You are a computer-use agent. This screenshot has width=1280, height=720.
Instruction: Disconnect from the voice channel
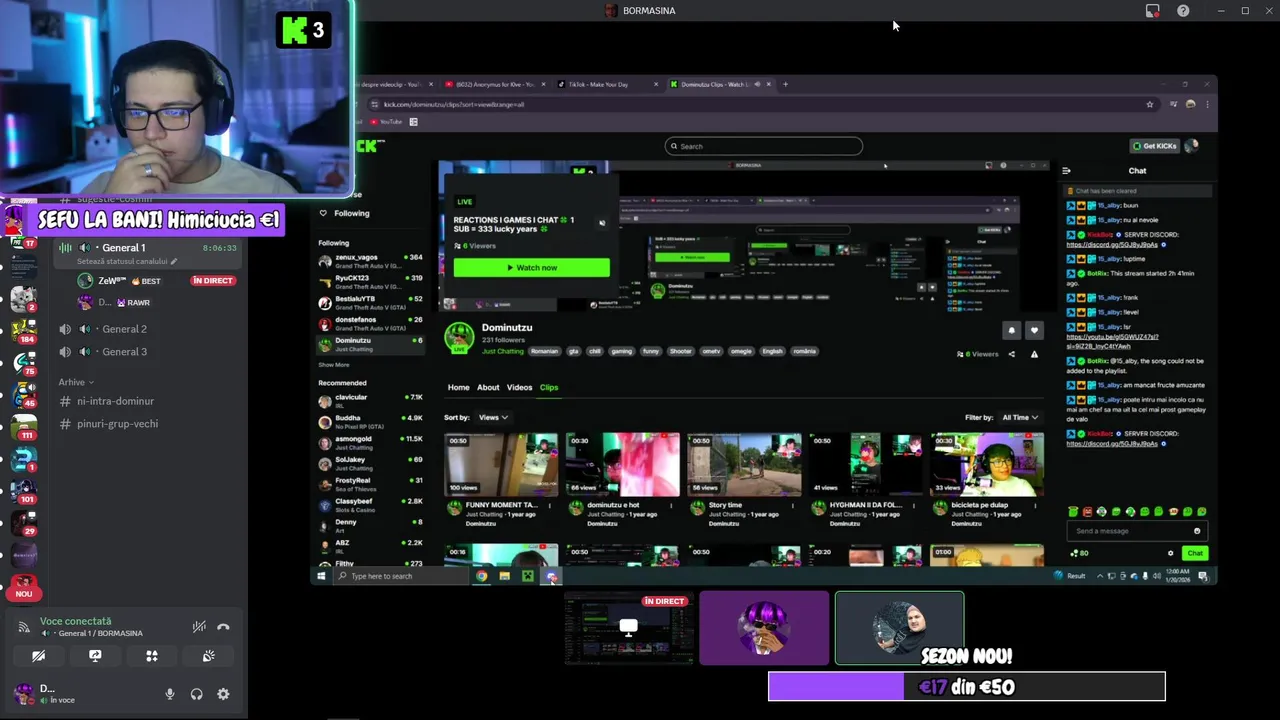[223, 627]
